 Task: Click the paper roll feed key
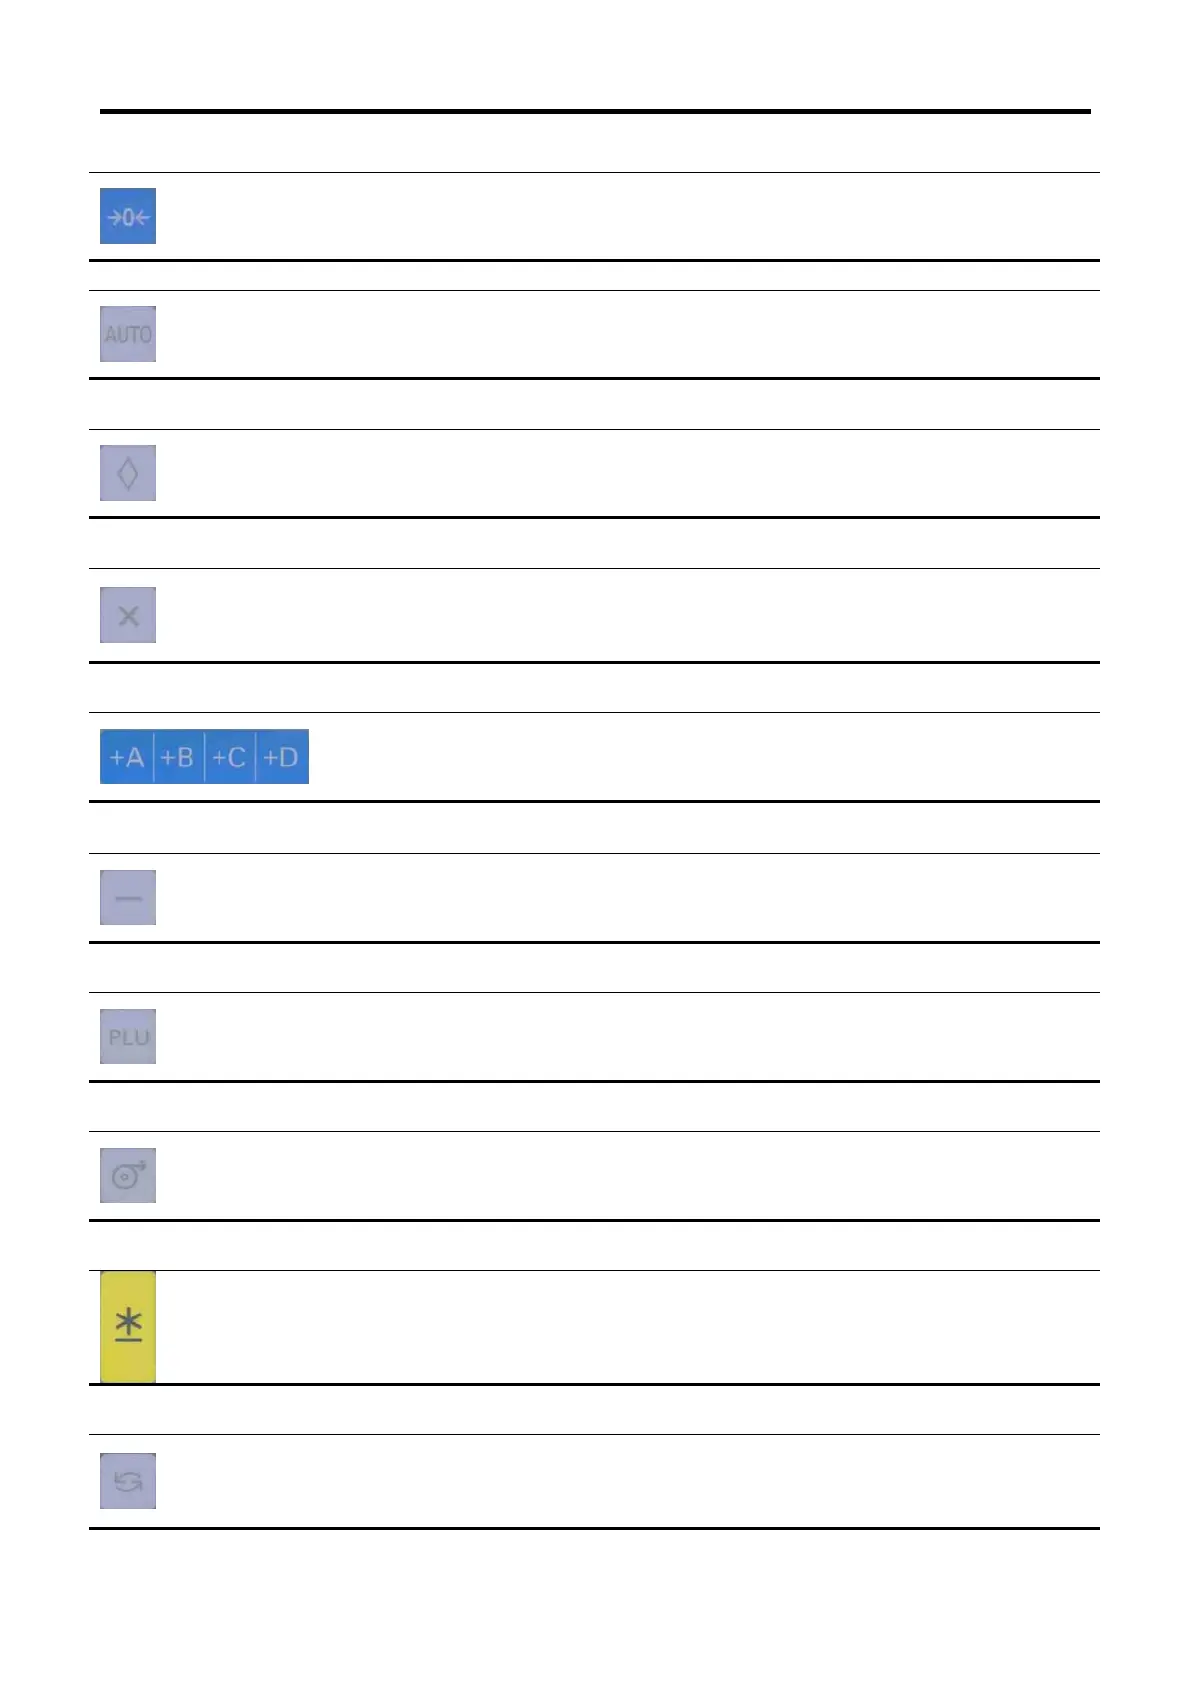click(x=128, y=1175)
